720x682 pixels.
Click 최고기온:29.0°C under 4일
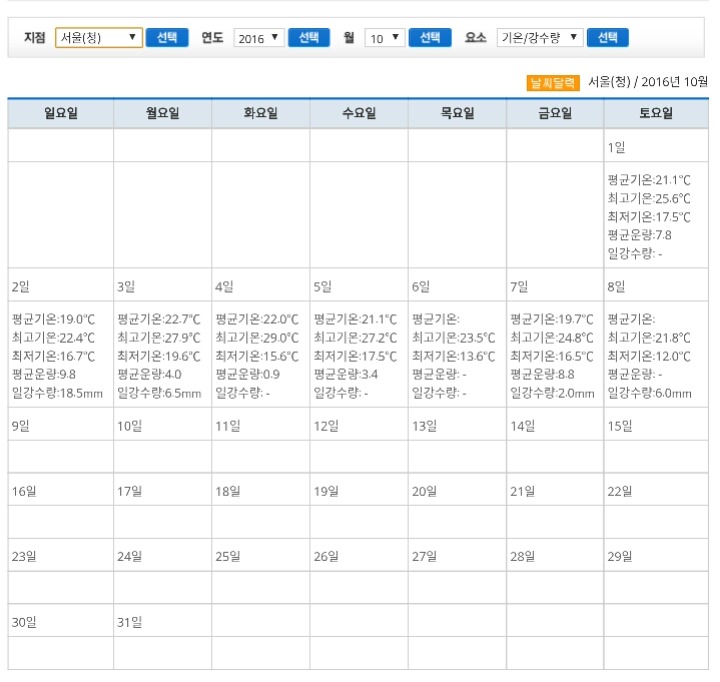pos(257,338)
